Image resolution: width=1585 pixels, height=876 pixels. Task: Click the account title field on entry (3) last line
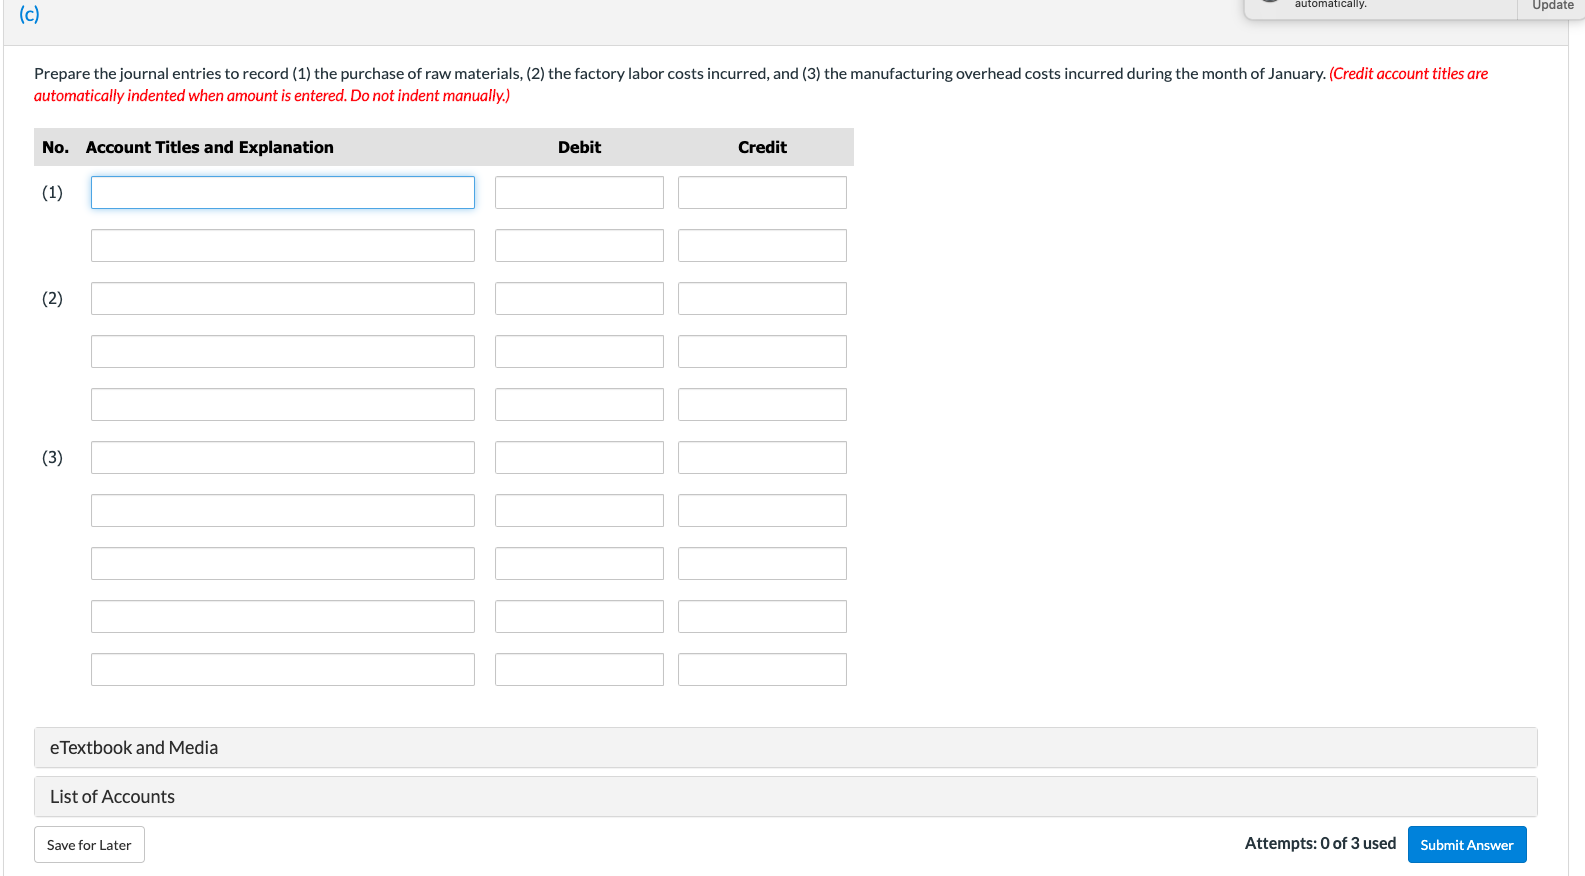coord(283,670)
